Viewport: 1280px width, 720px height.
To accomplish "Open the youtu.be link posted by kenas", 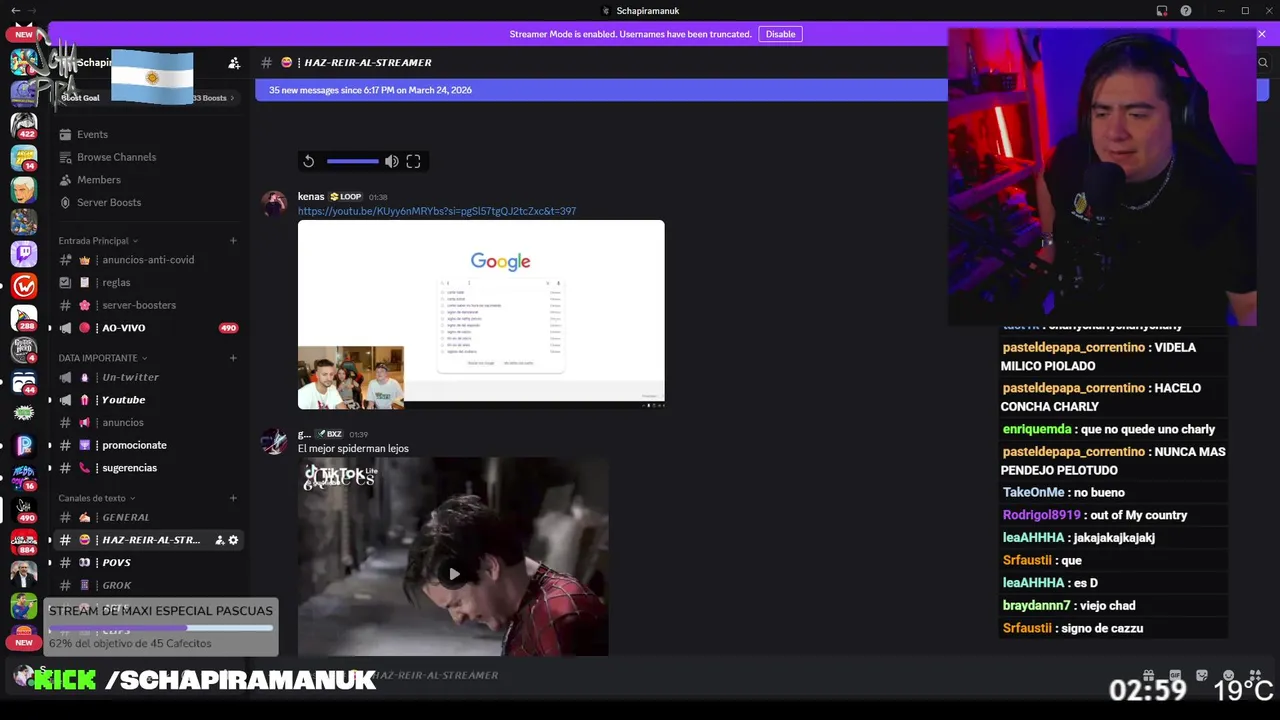I will (437, 211).
